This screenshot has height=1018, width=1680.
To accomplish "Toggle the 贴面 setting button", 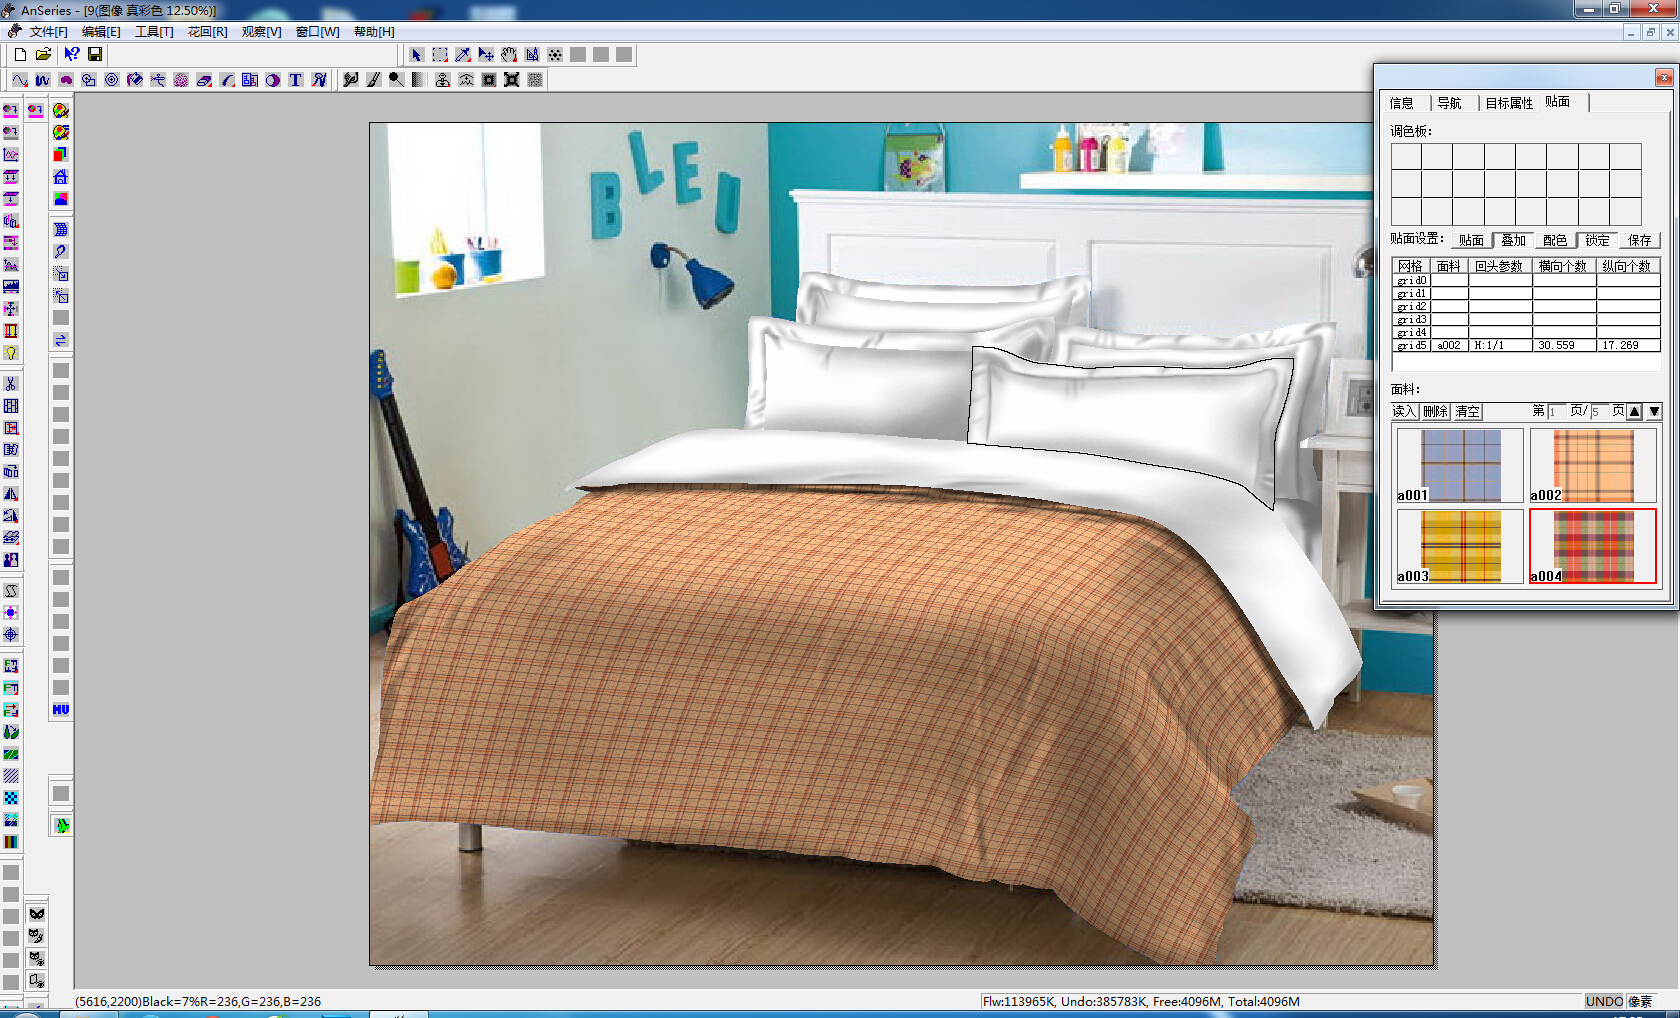I will 1470,240.
